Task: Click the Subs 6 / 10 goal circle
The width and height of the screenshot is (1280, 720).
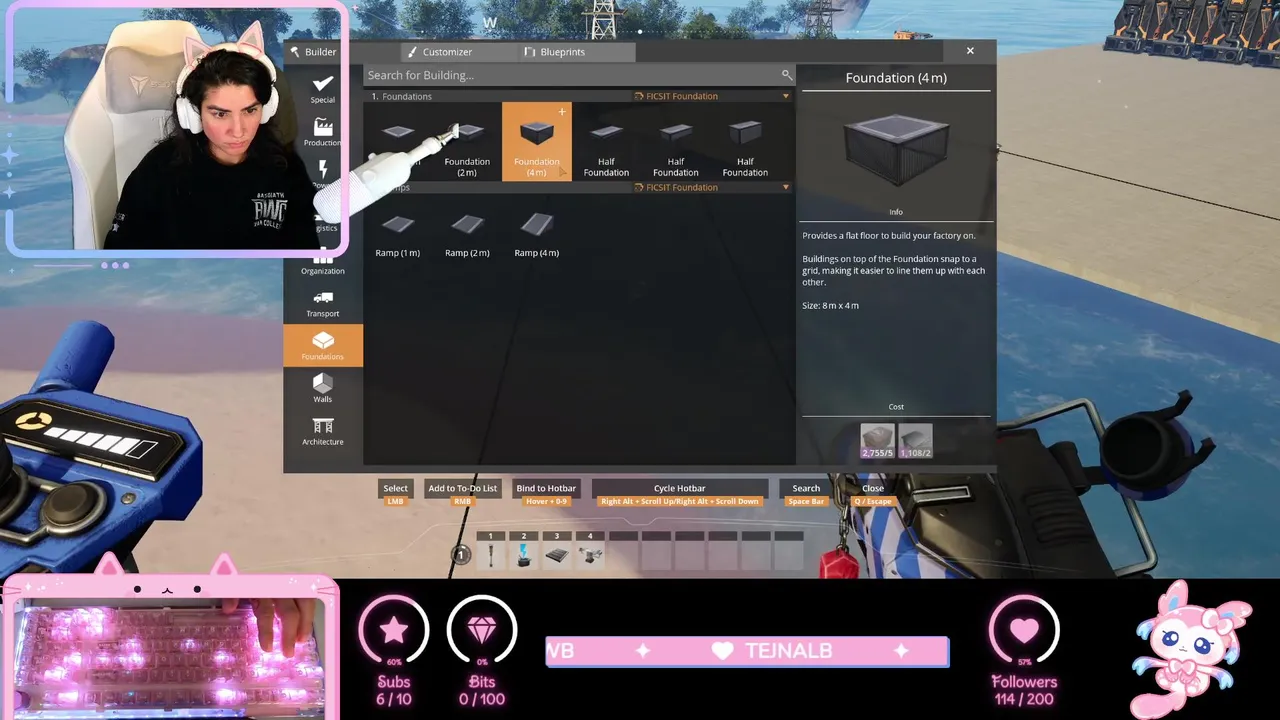Action: (394, 630)
